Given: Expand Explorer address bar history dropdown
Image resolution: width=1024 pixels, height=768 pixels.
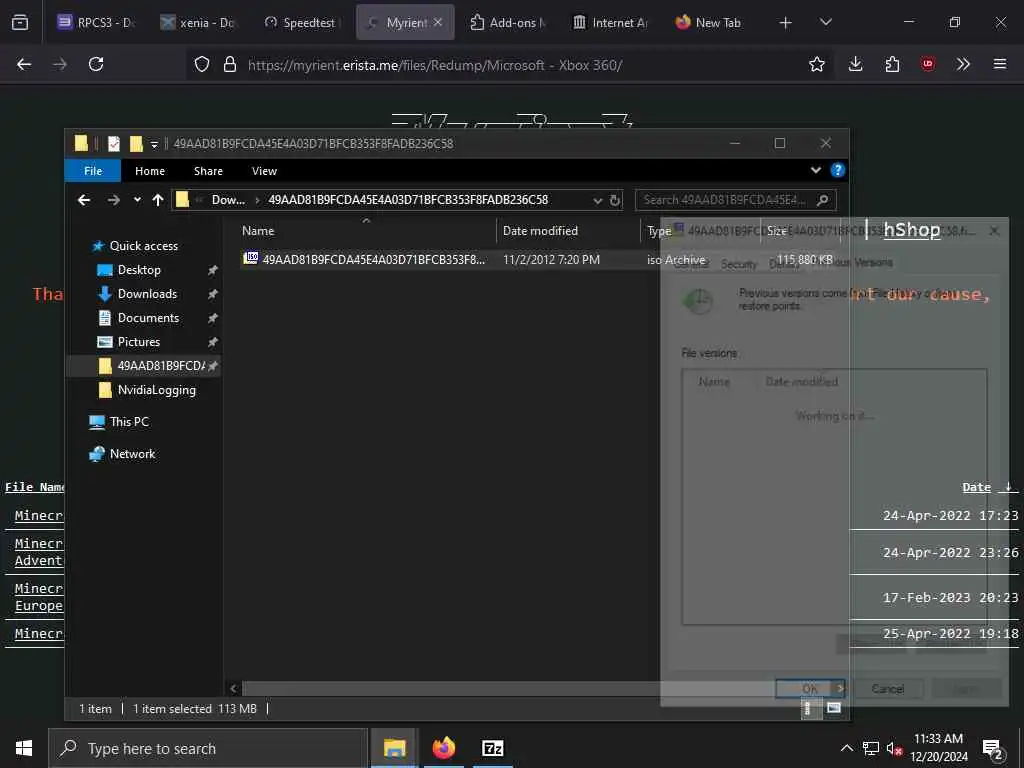Looking at the screenshot, I should [x=597, y=200].
